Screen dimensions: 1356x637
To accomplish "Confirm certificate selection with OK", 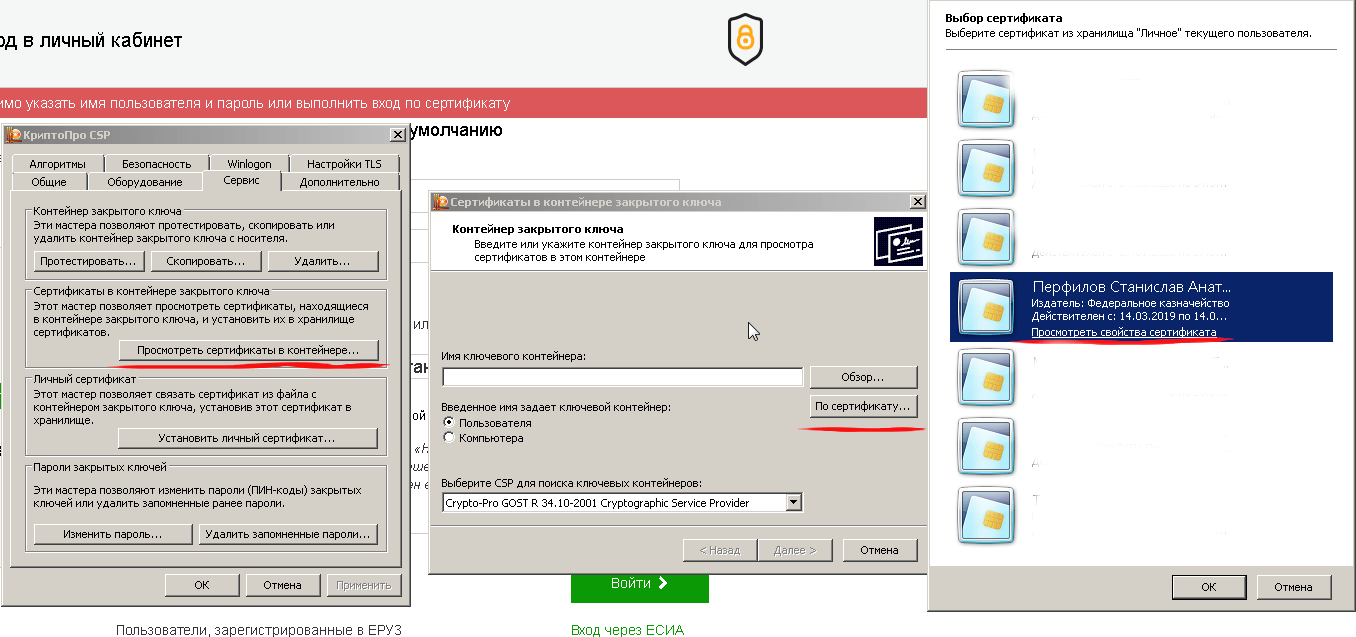I will pyautogui.click(x=1208, y=587).
